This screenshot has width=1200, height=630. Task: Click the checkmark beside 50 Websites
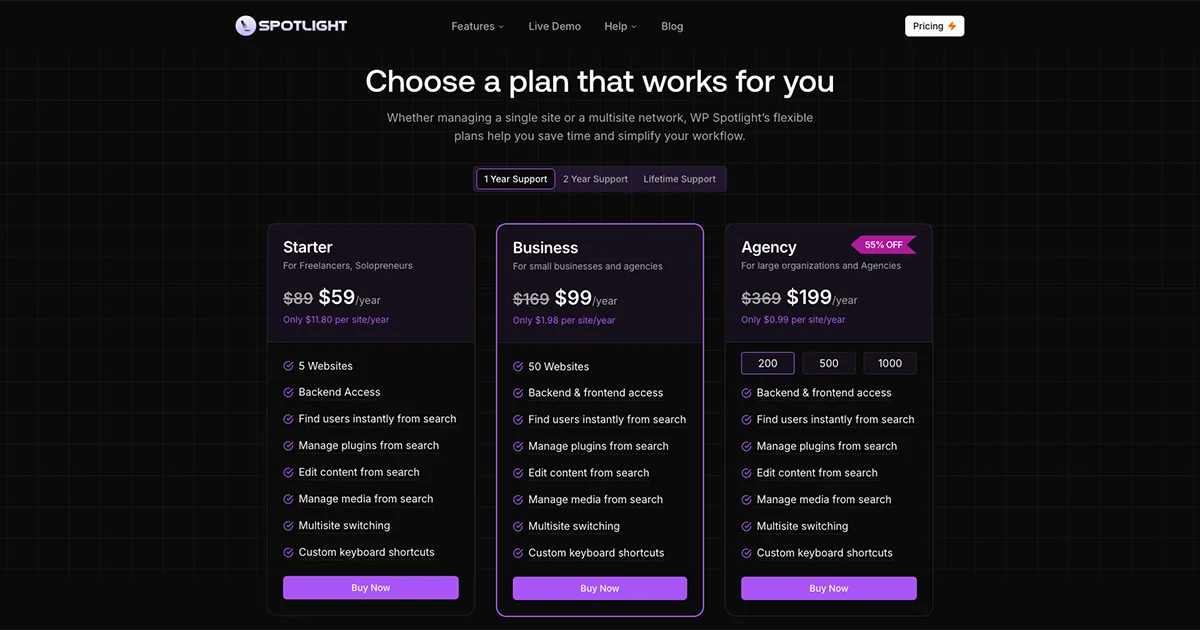[x=516, y=366]
